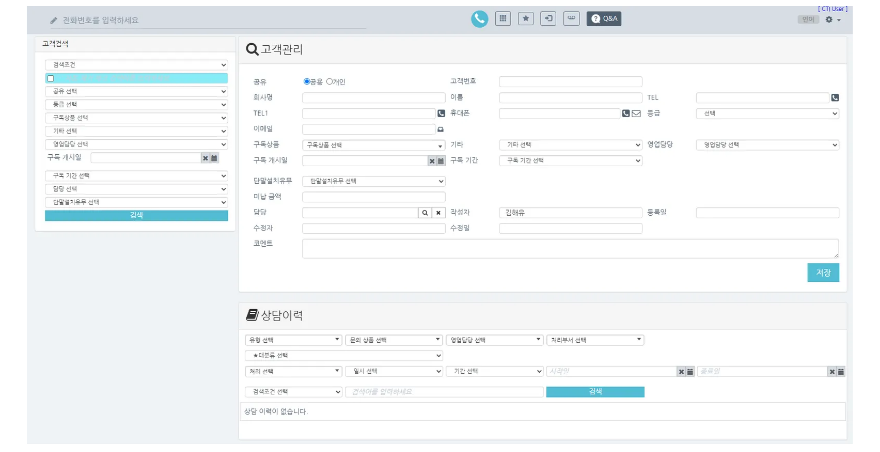Click the call transfer arrow icon

coord(548,18)
